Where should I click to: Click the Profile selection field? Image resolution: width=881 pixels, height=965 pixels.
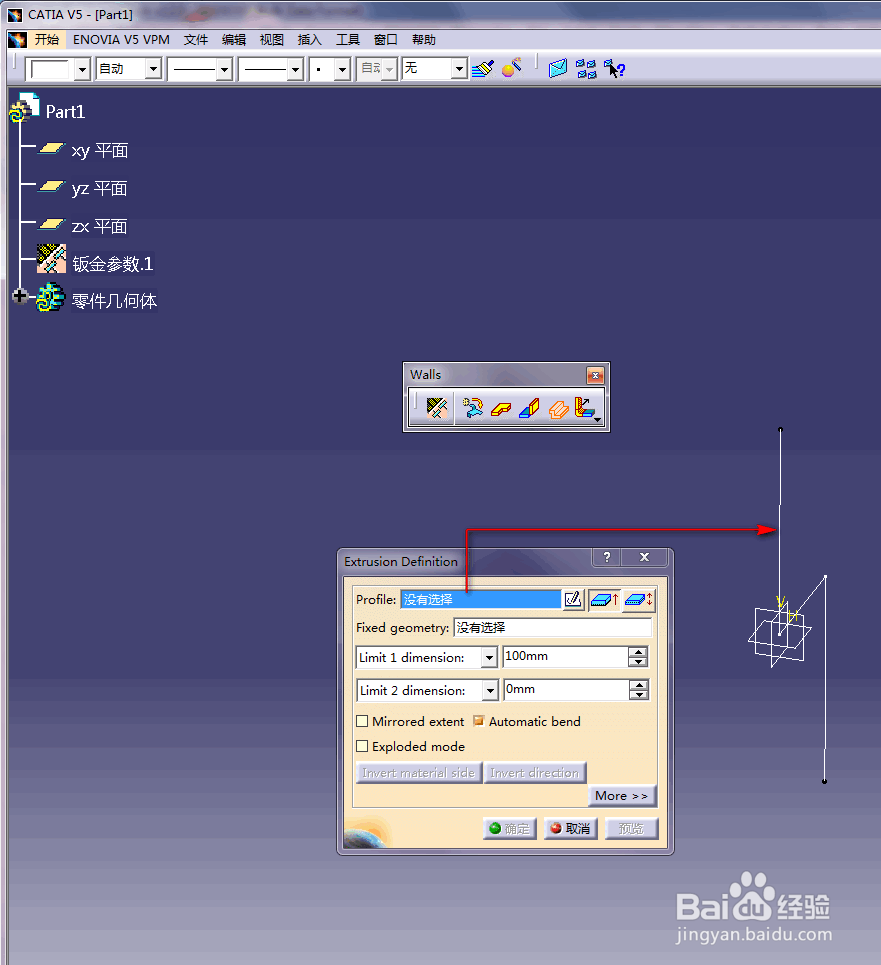[480, 599]
